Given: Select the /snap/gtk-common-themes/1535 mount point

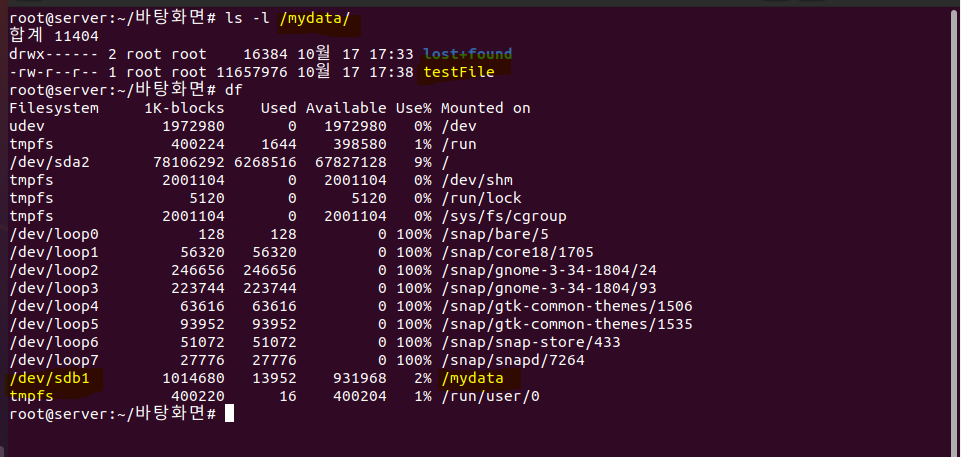Looking at the screenshot, I should point(567,324).
